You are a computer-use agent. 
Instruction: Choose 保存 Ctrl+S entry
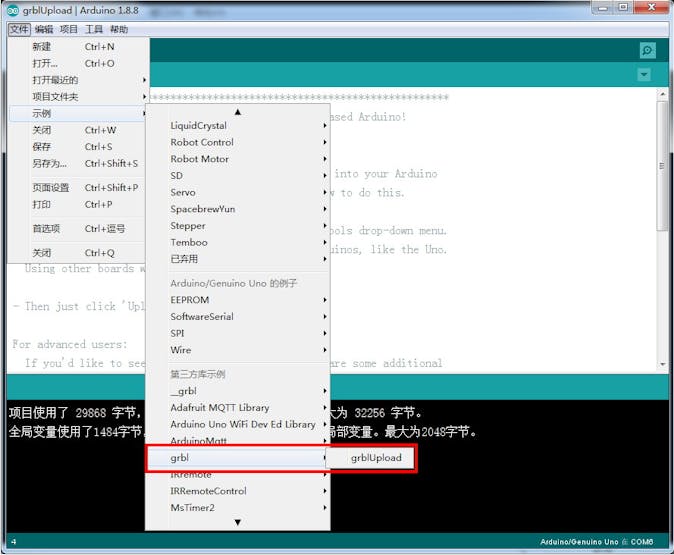click(x=77, y=147)
